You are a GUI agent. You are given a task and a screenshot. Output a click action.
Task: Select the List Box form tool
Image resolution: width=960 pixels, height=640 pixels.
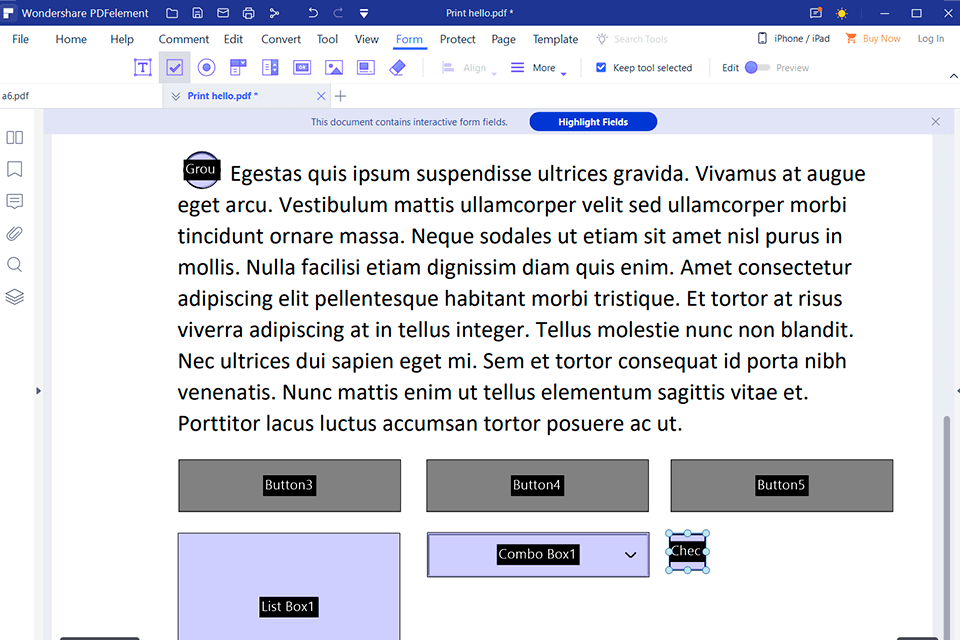coord(270,67)
